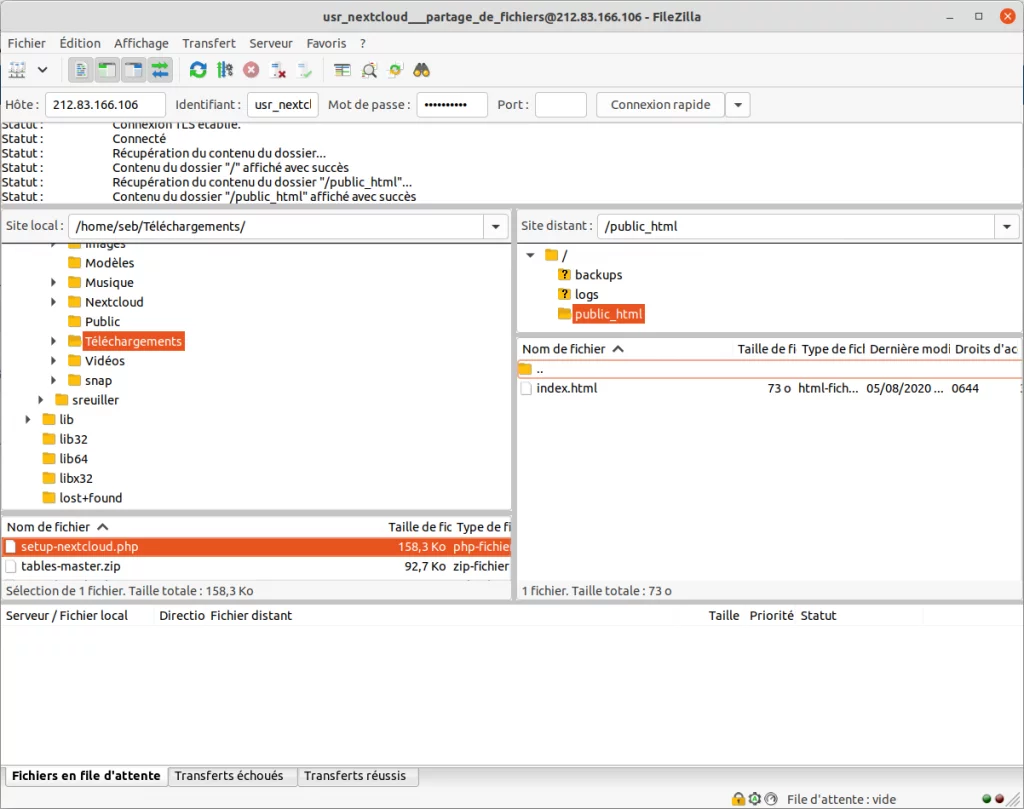
Task: Open directory listing filters icon
Action: [342, 70]
